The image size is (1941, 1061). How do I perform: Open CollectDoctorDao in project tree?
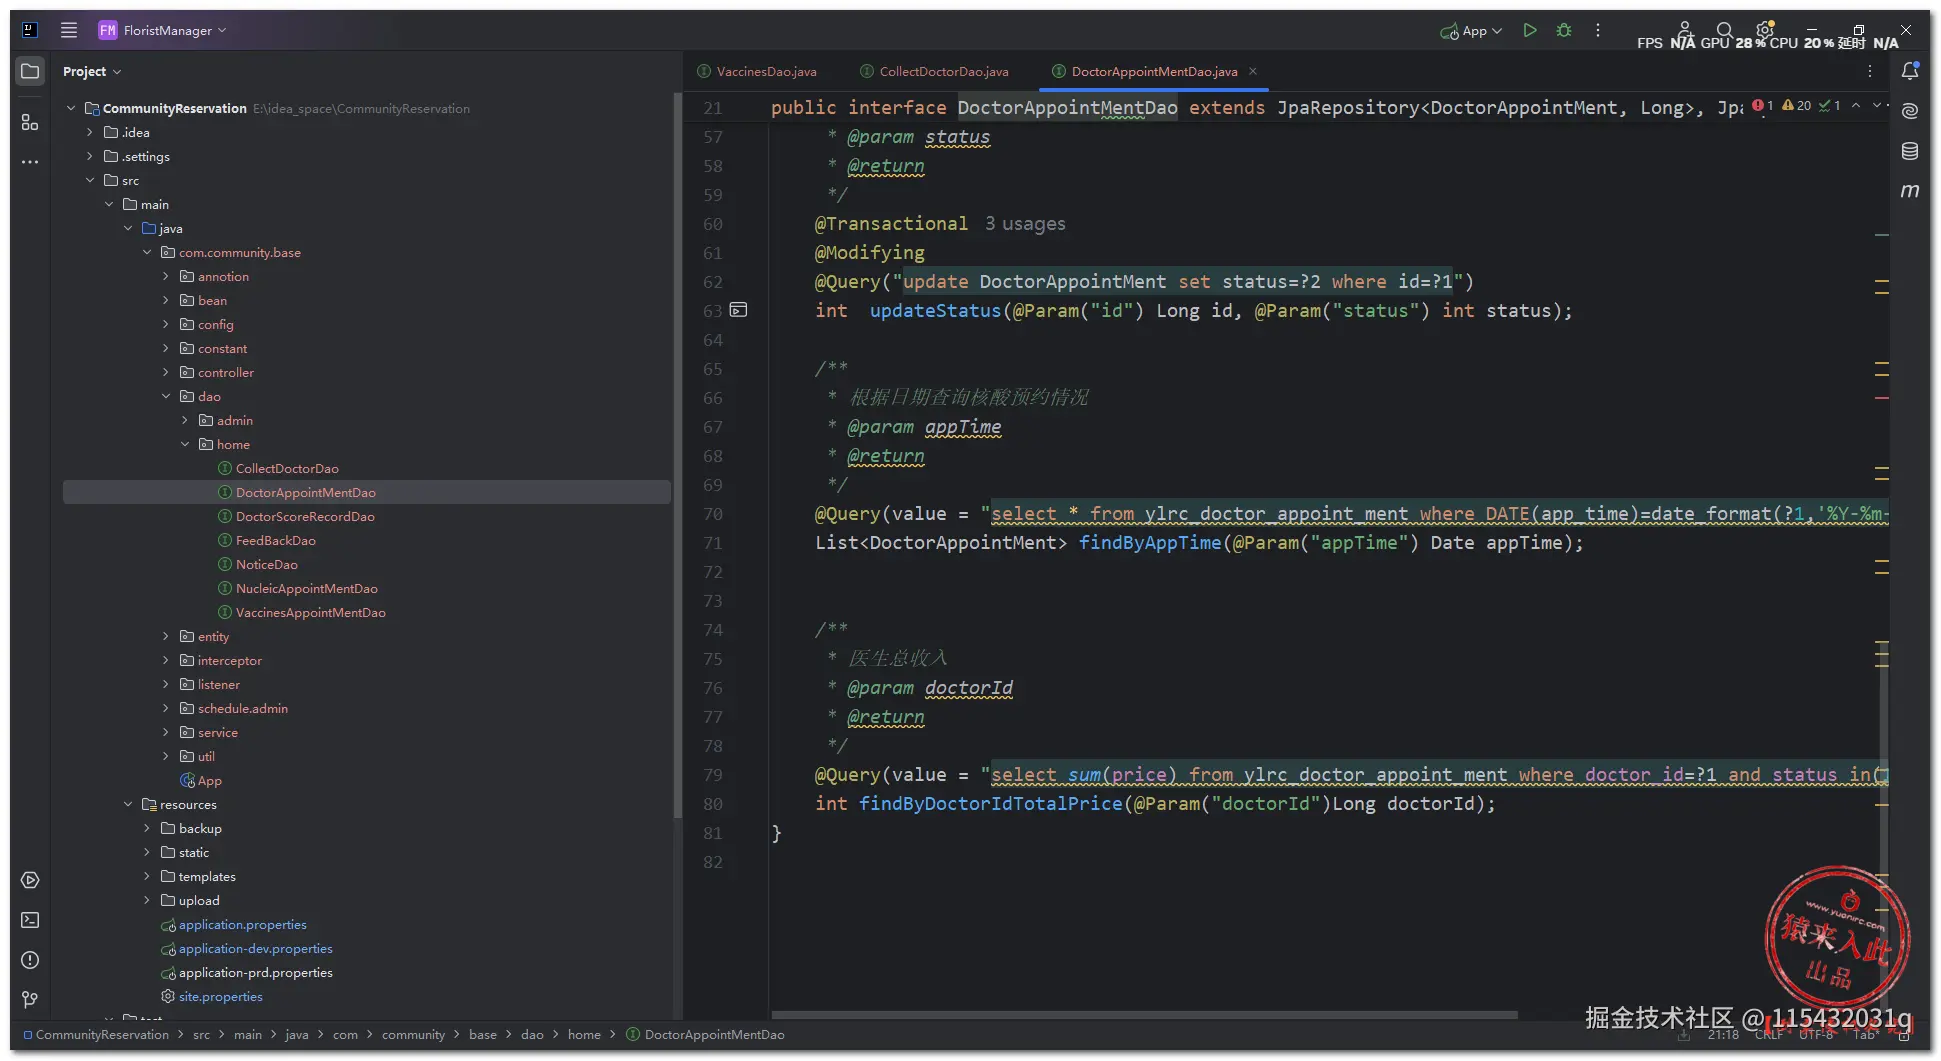click(287, 468)
